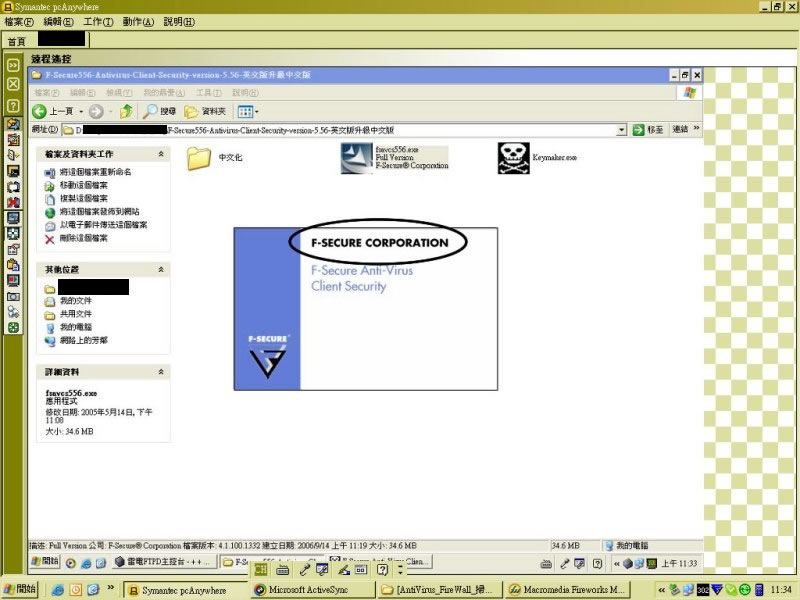Expand hidden icons in the local system tray
The width and height of the screenshot is (800, 600).
coord(662,590)
